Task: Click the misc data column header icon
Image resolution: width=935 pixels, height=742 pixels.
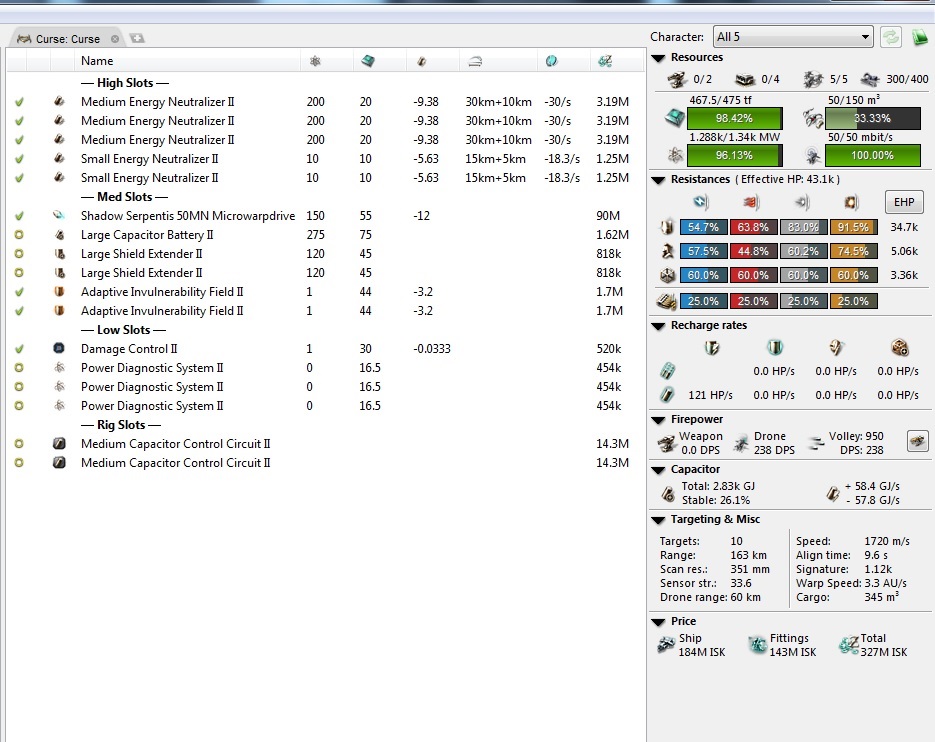Action: (552, 61)
